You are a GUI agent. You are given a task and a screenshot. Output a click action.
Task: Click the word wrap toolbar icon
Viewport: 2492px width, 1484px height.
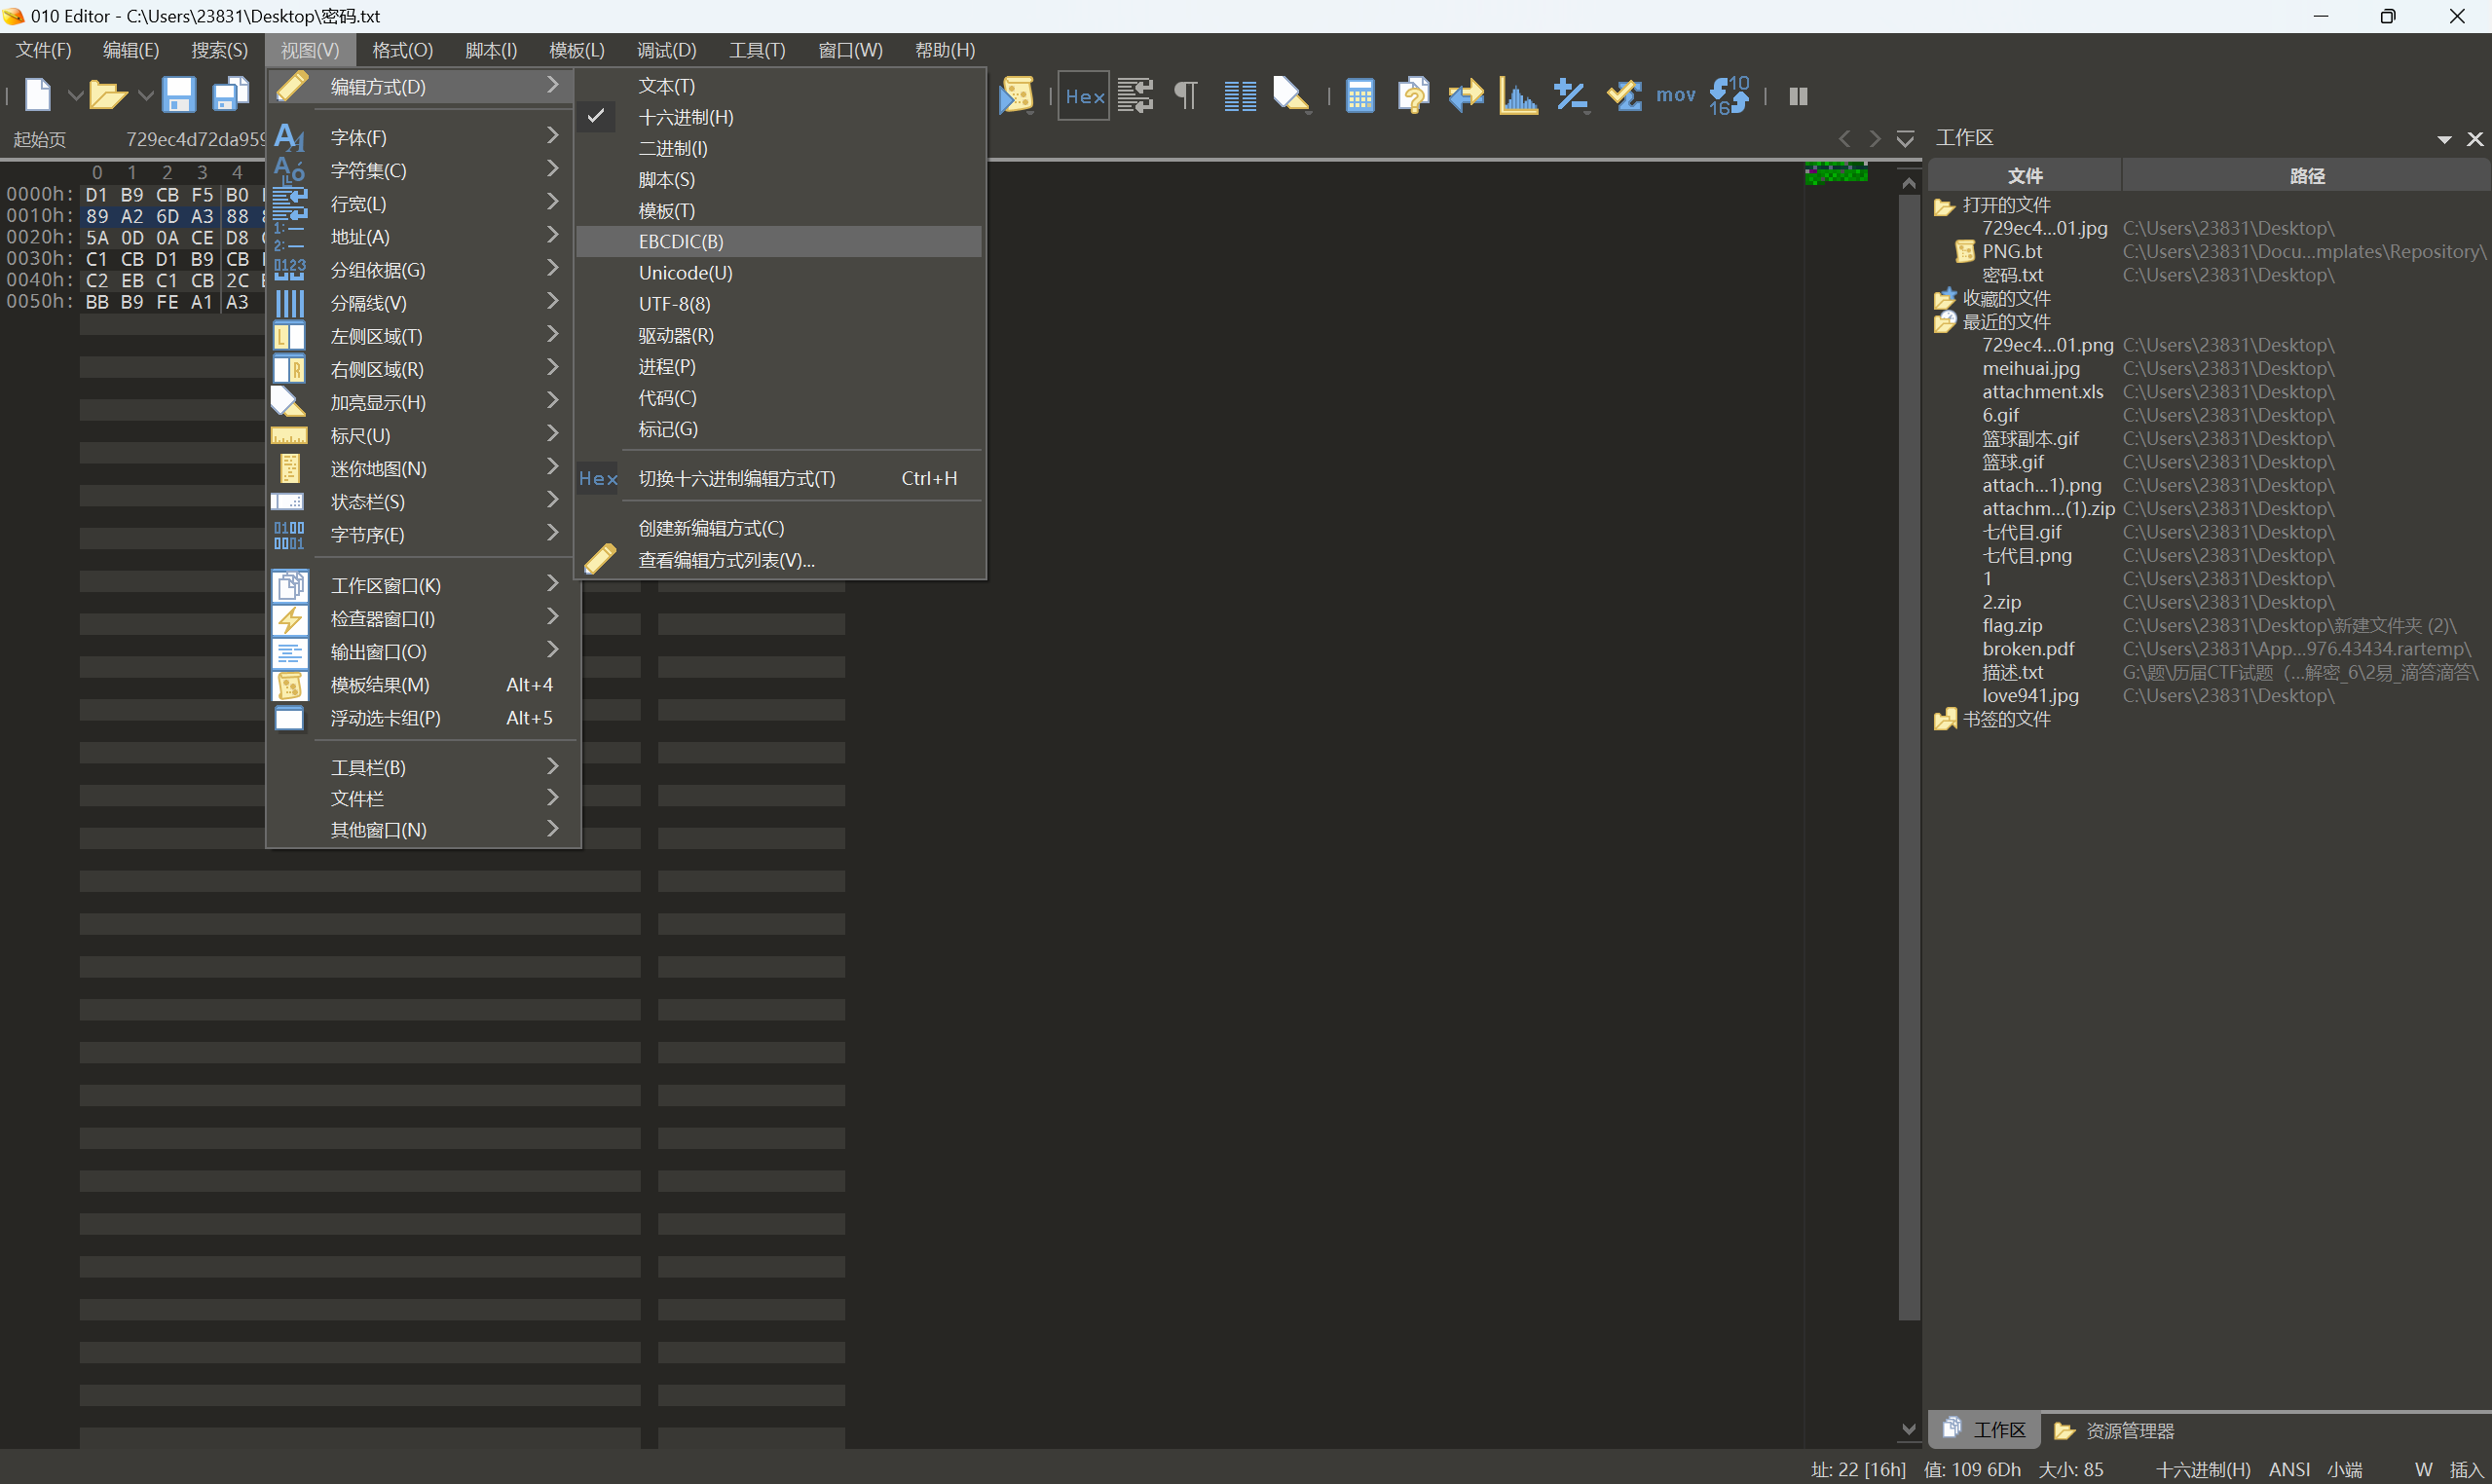(1135, 96)
